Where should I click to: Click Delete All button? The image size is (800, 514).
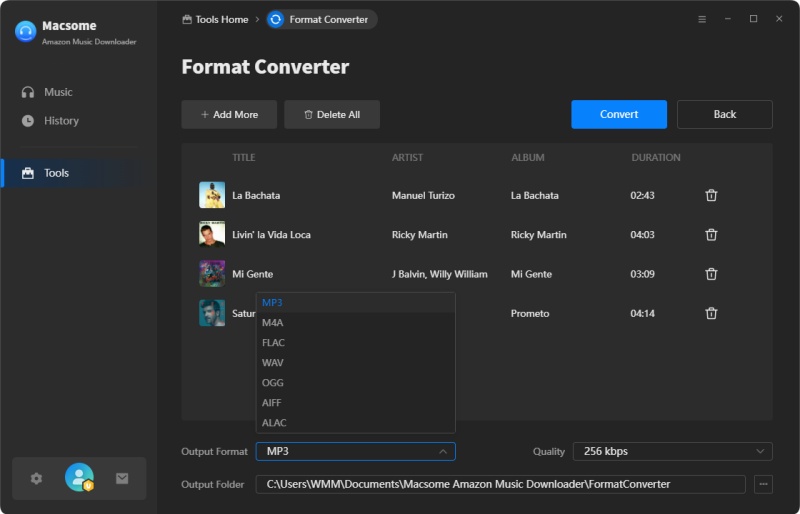(x=332, y=114)
